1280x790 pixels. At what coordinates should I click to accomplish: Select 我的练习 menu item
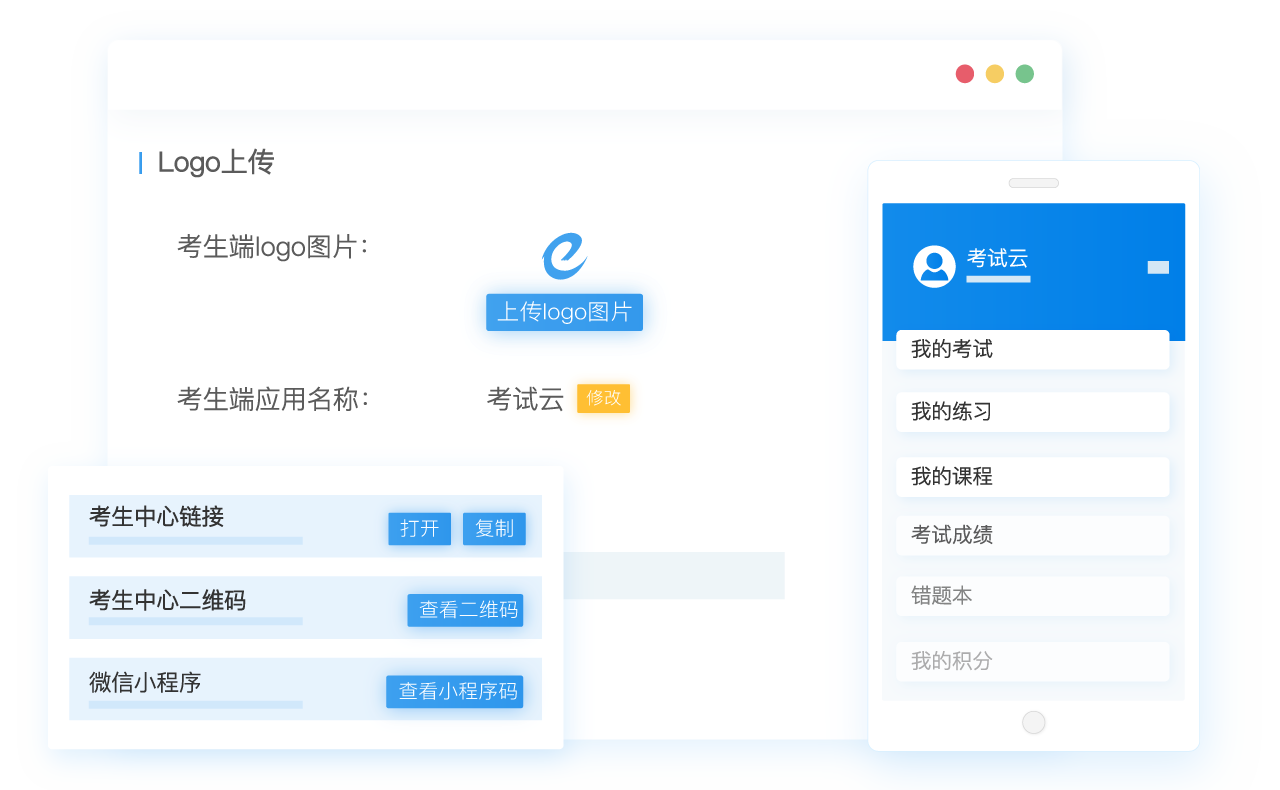click(x=1032, y=412)
